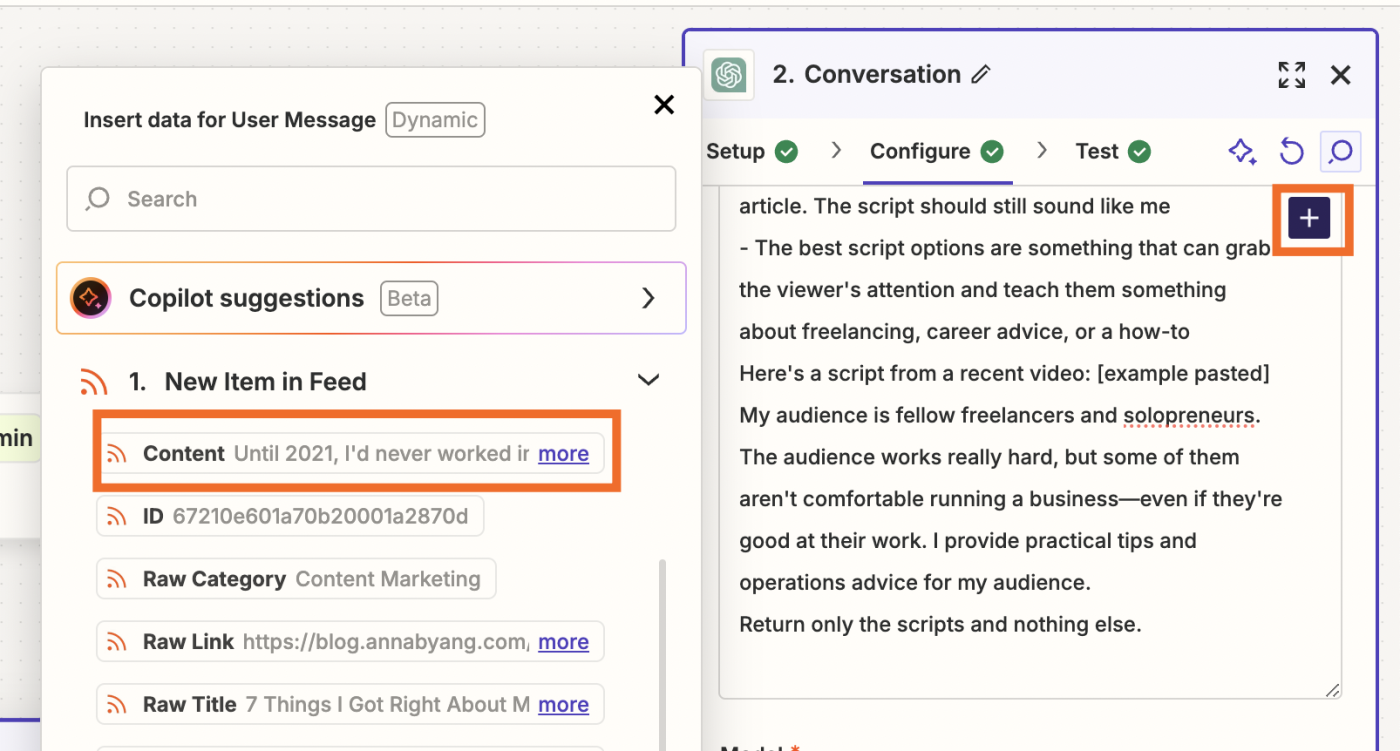Click the AI sparkle icon in toolbar
Image resolution: width=1400 pixels, height=751 pixels.
pos(1241,152)
